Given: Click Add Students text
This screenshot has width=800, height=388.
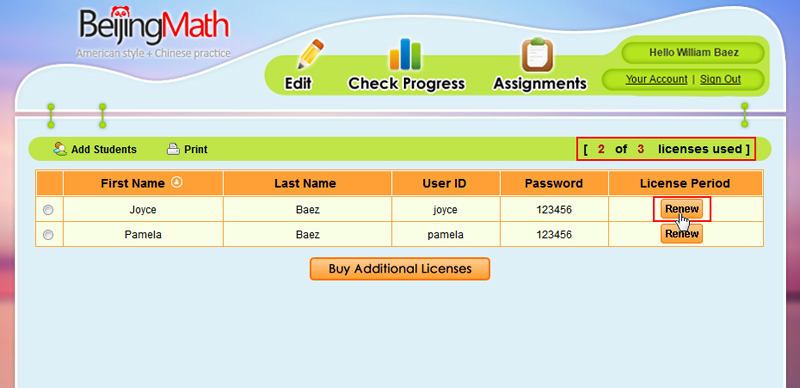Looking at the screenshot, I should (x=104, y=150).
